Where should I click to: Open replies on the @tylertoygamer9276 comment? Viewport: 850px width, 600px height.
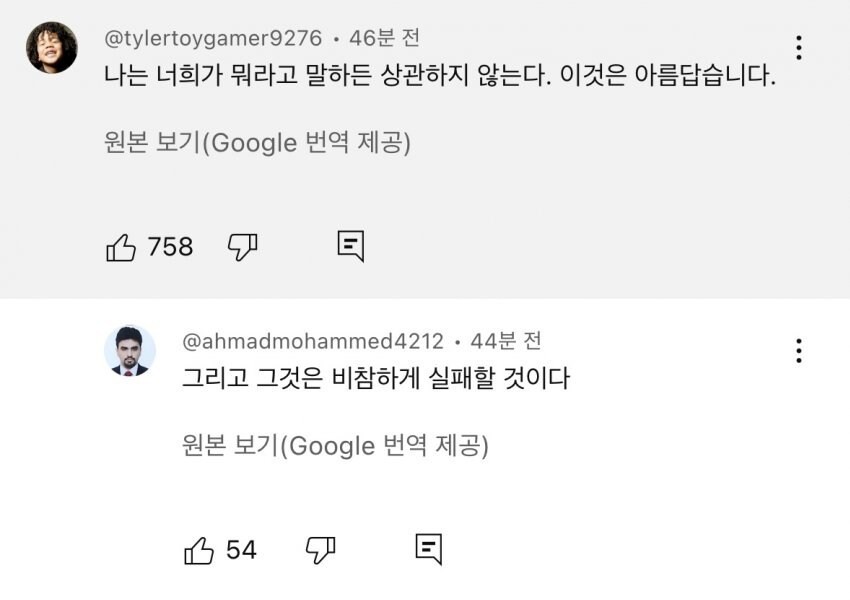[x=350, y=247]
